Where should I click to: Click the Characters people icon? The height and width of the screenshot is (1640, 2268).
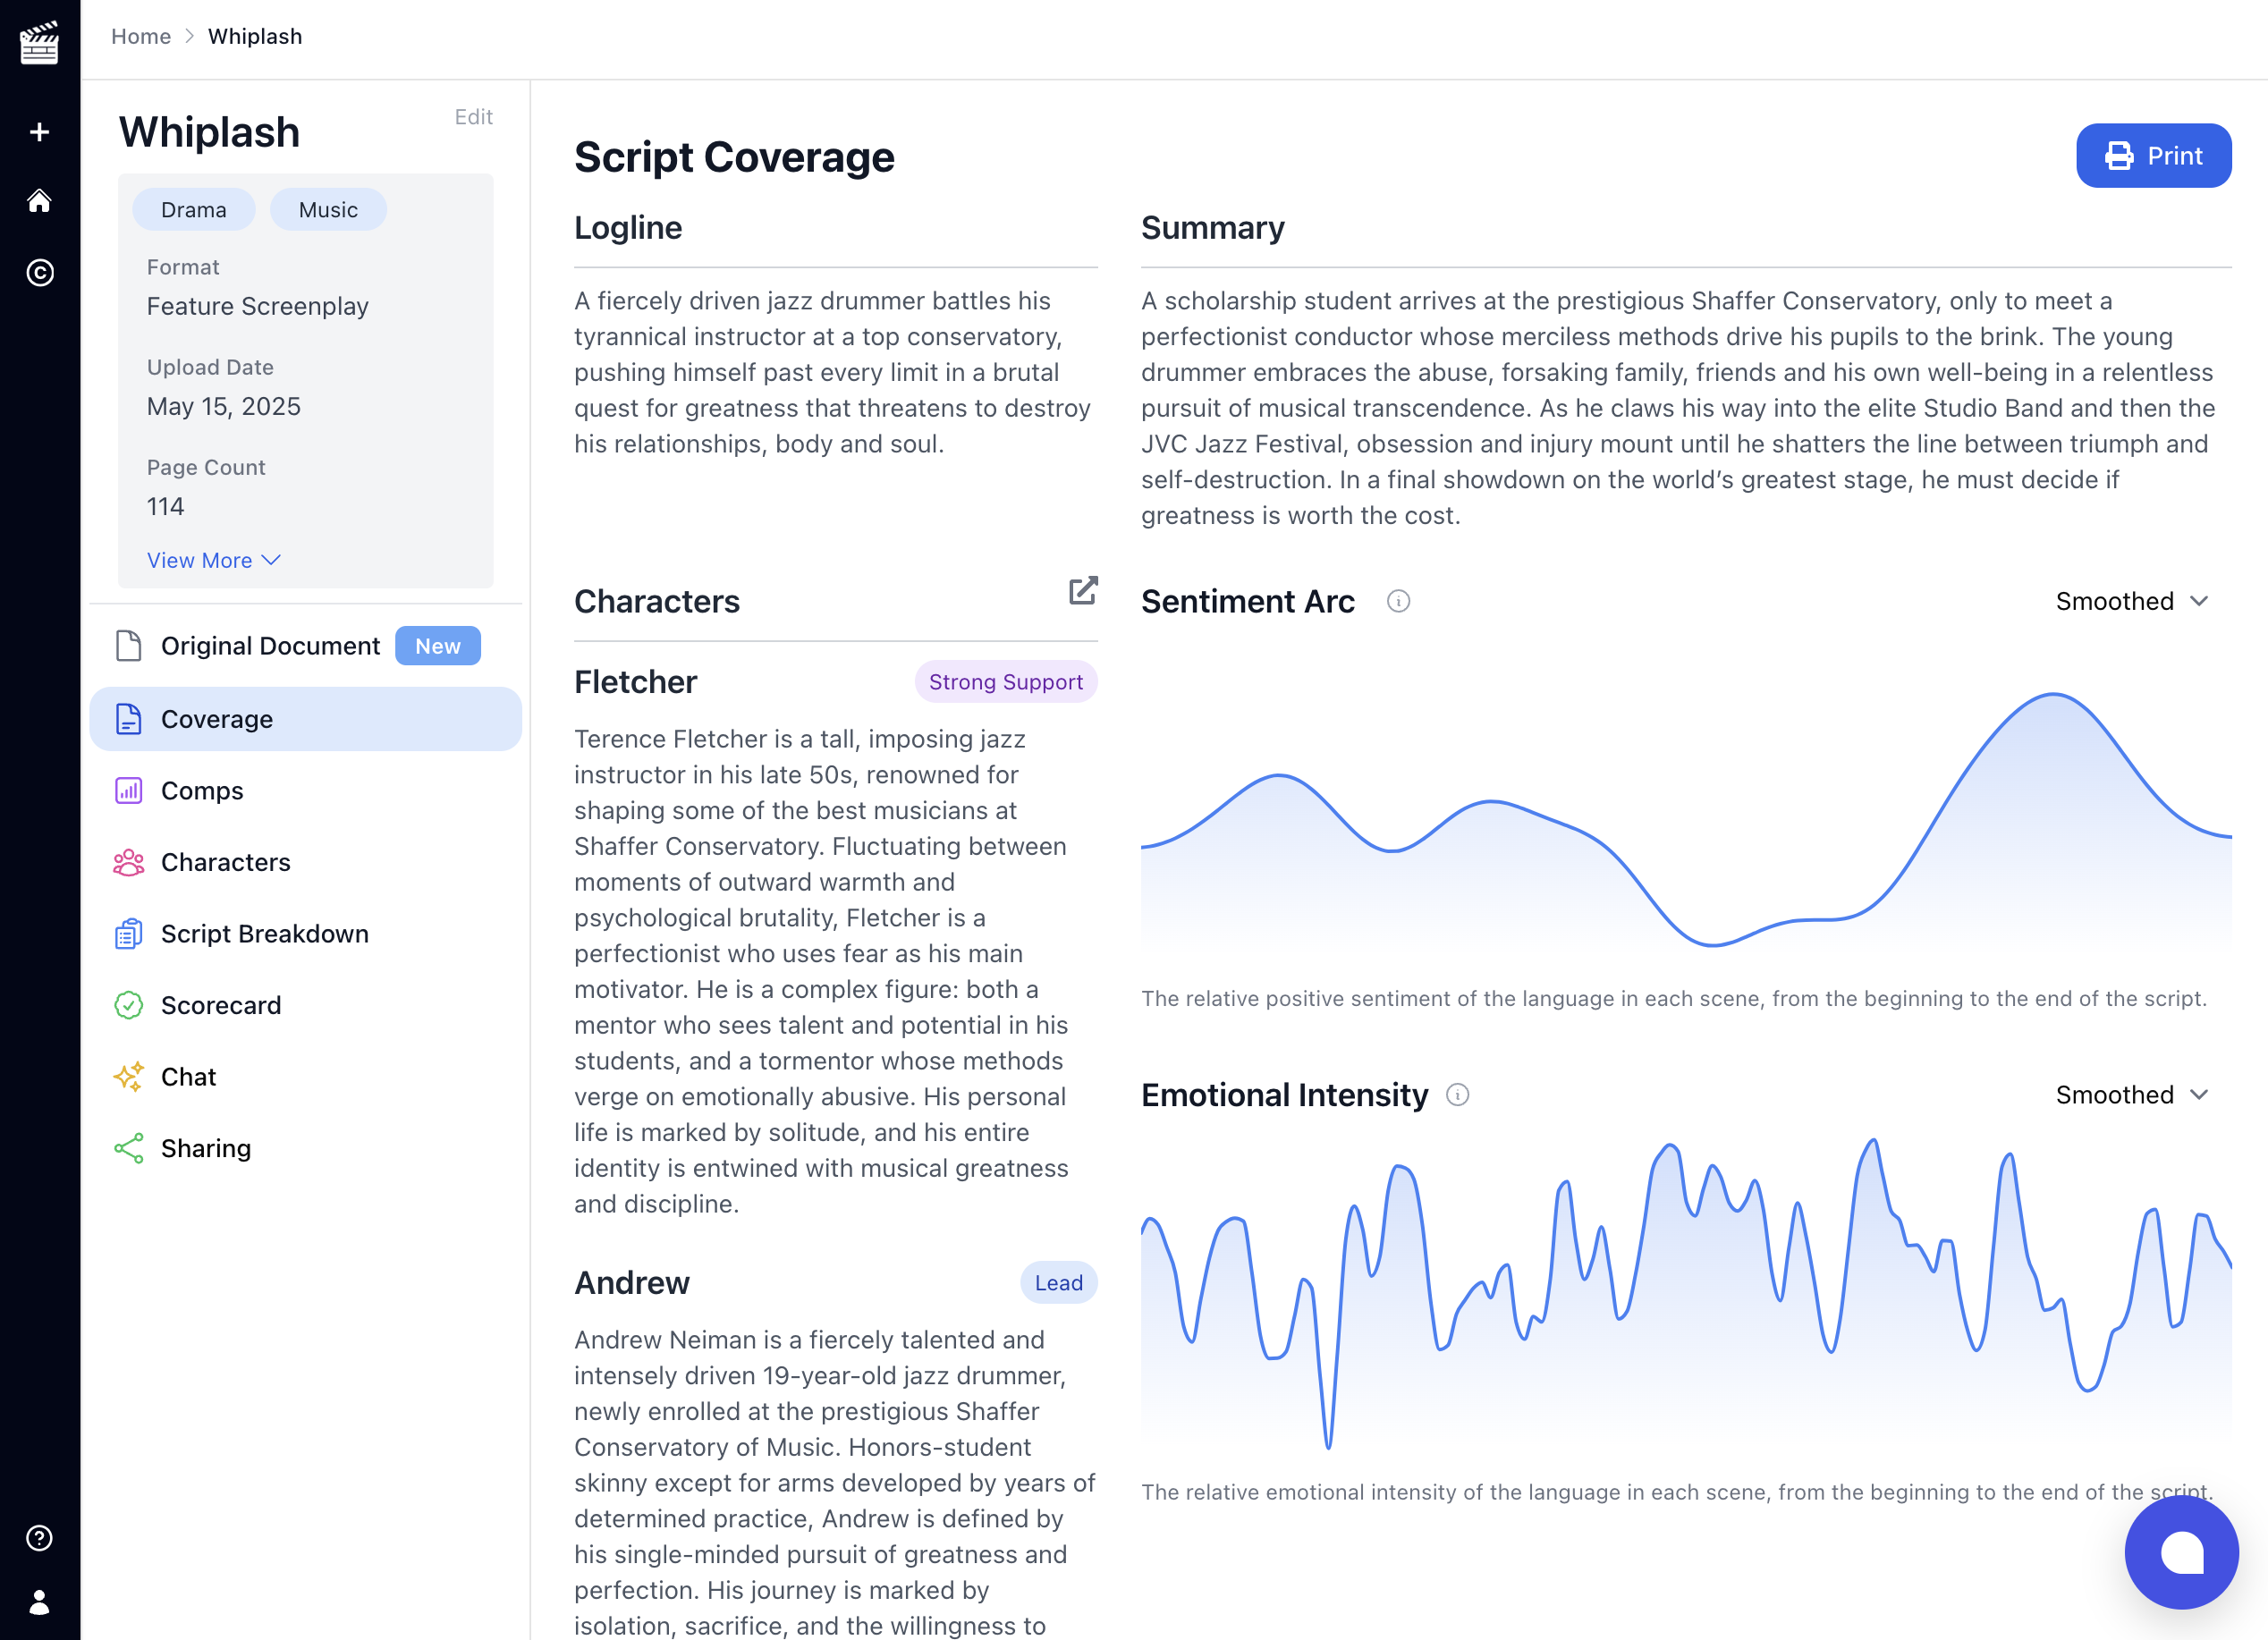pyautogui.click(x=128, y=862)
